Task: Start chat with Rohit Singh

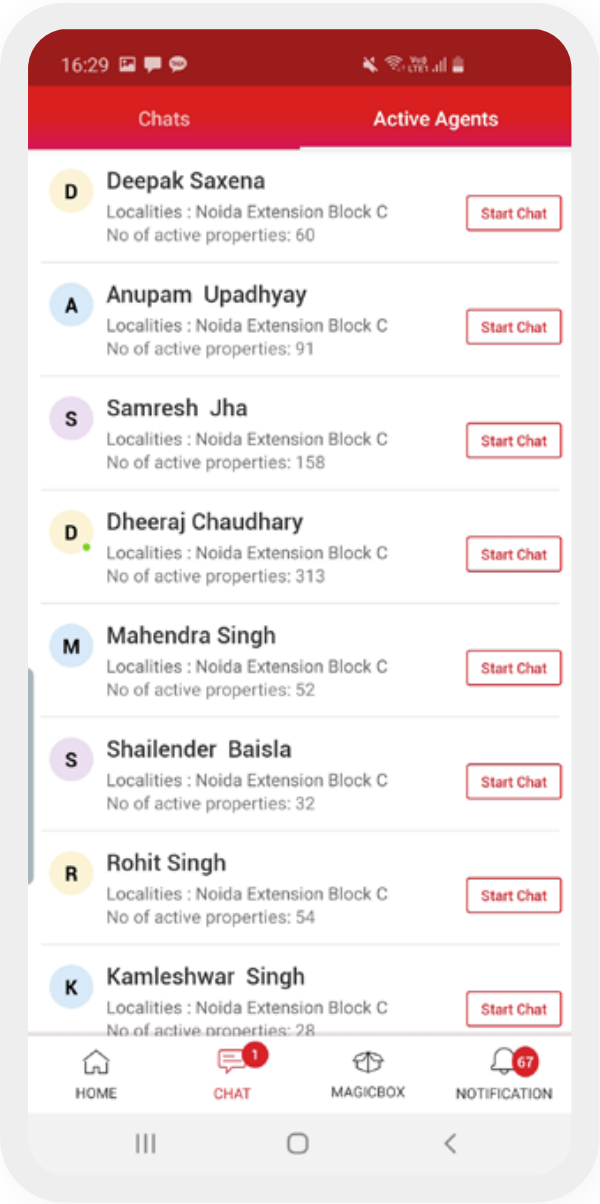Action: pyautogui.click(x=514, y=895)
